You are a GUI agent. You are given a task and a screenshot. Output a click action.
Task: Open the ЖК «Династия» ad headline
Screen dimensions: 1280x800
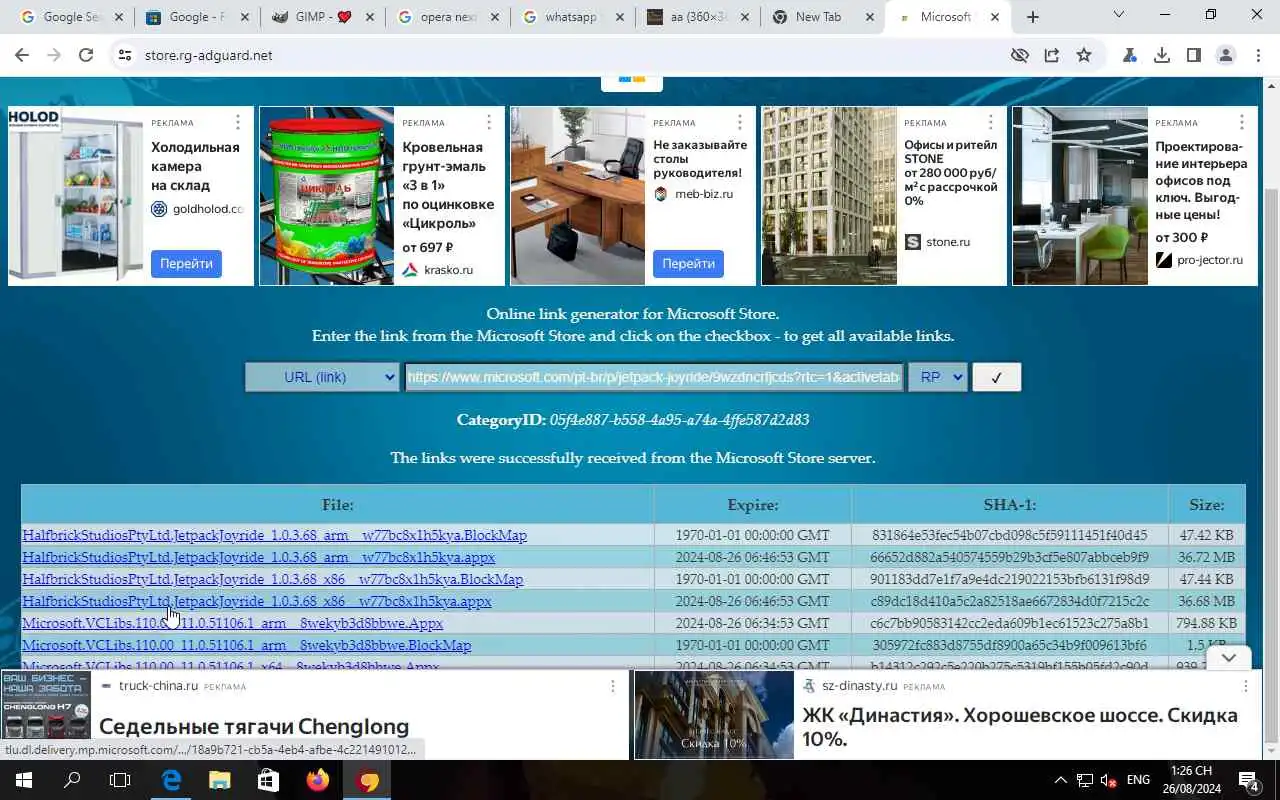point(1020,727)
